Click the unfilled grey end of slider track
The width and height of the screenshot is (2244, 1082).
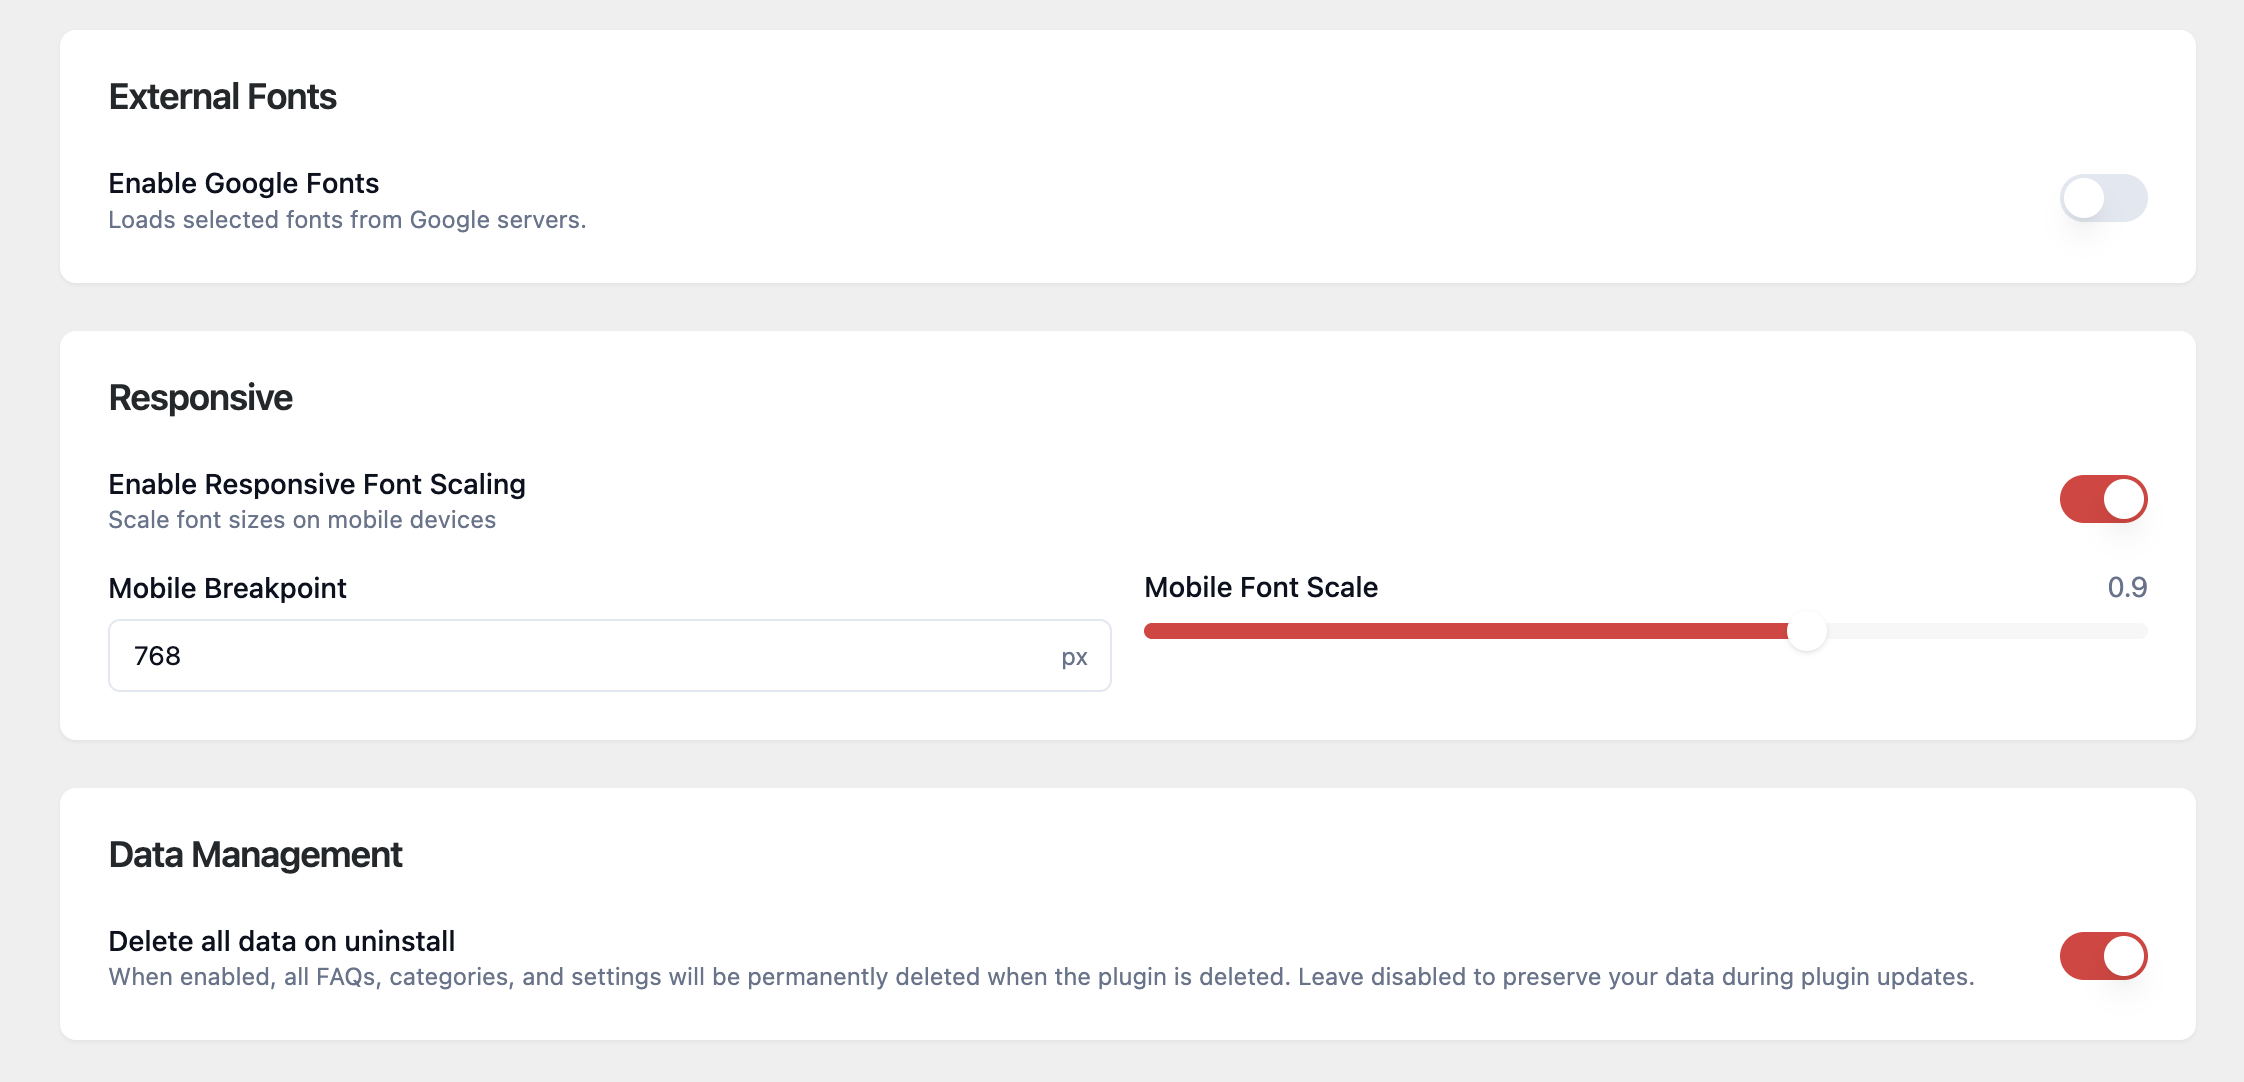[x=1990, y=631]
